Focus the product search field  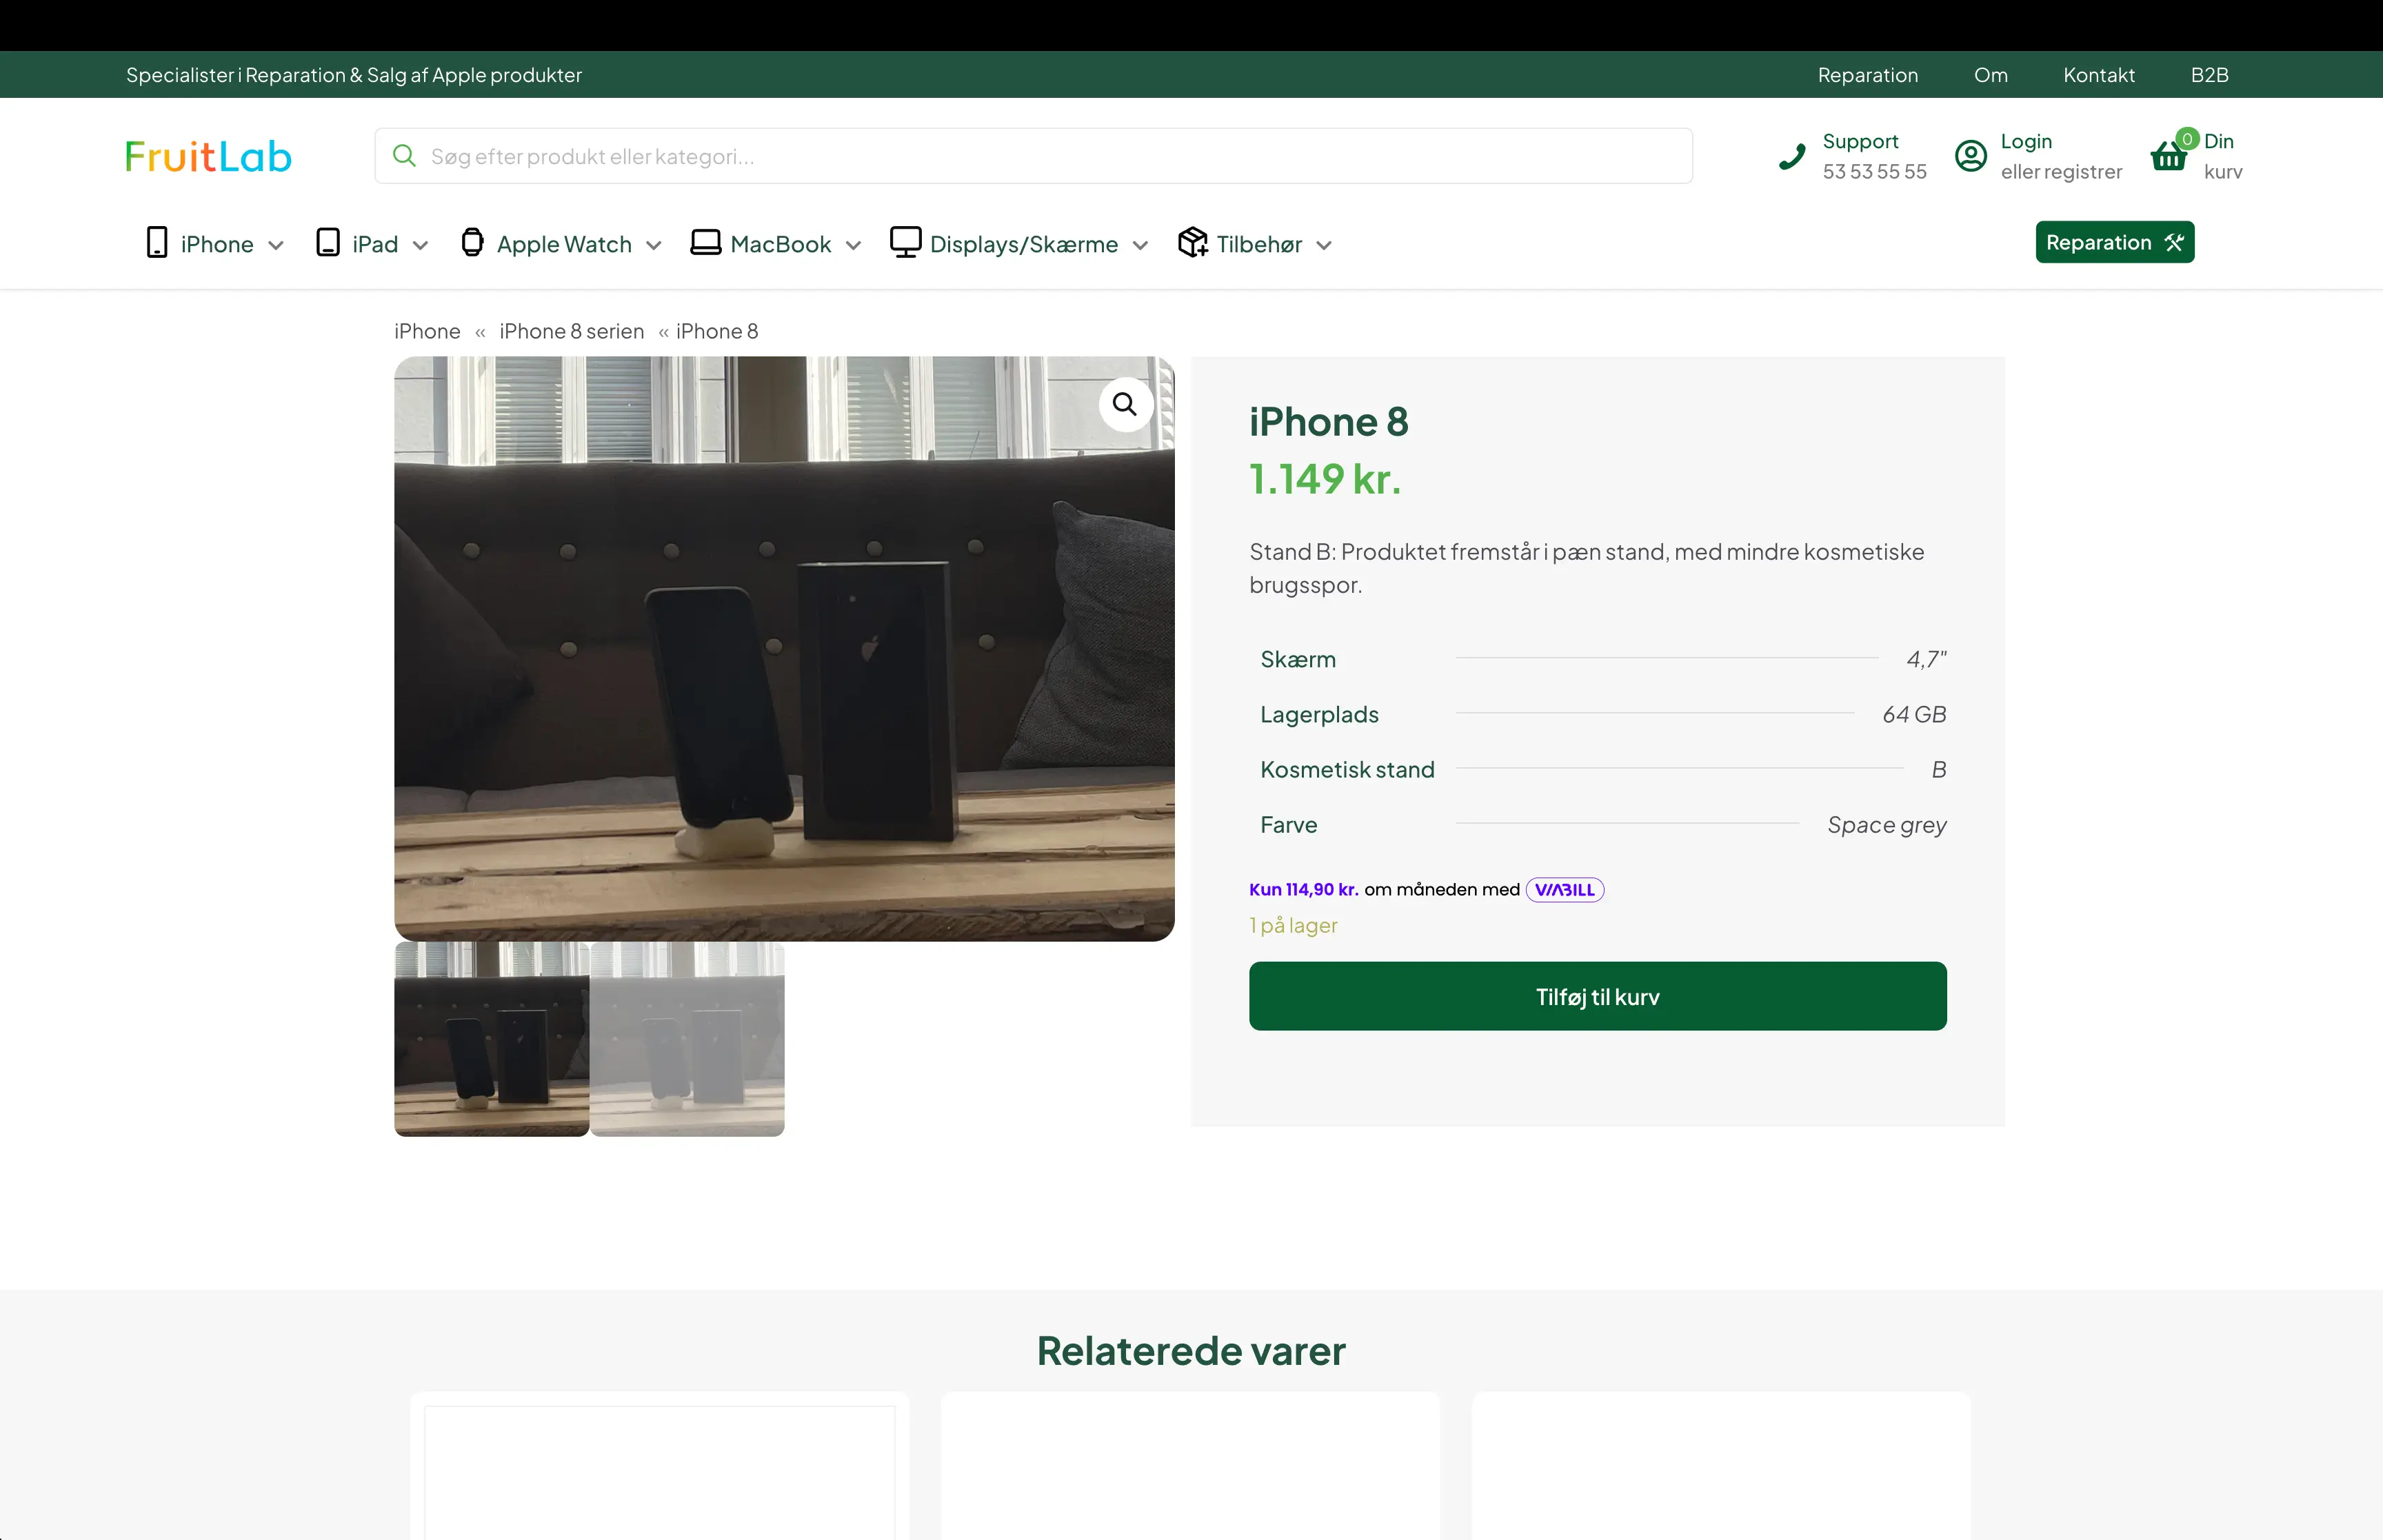coord(1033,156)
